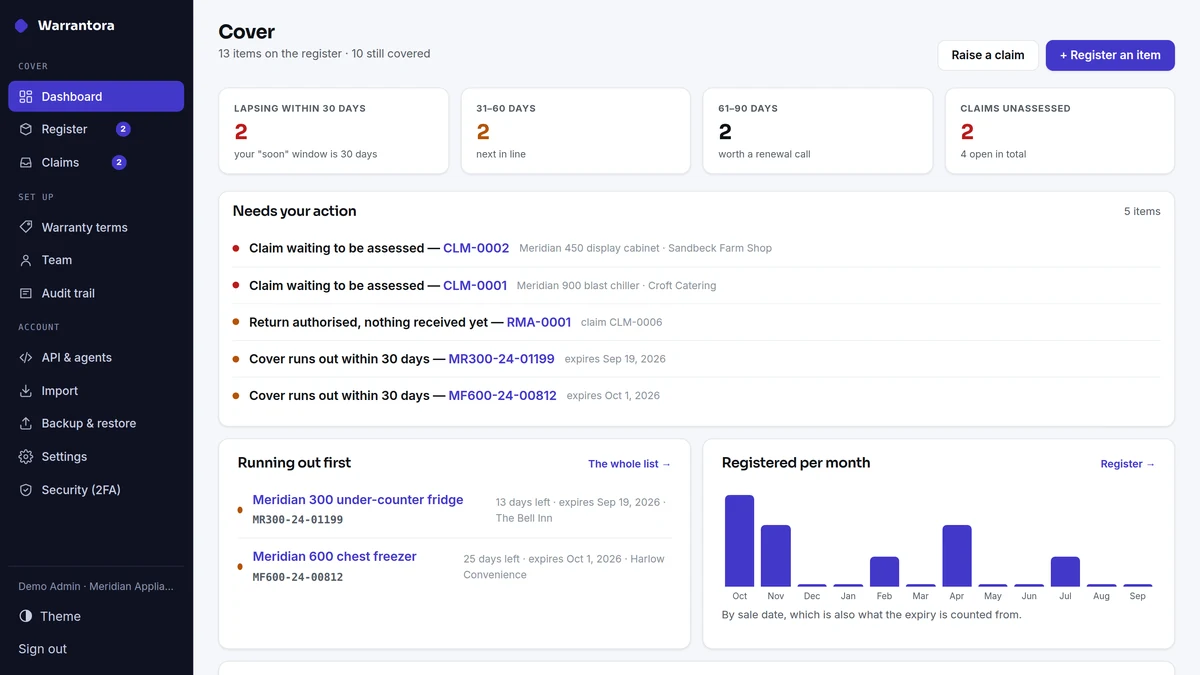1200x675 pixels.
Task: Click the Oct bar in the chart
Action: coord(739,541)
